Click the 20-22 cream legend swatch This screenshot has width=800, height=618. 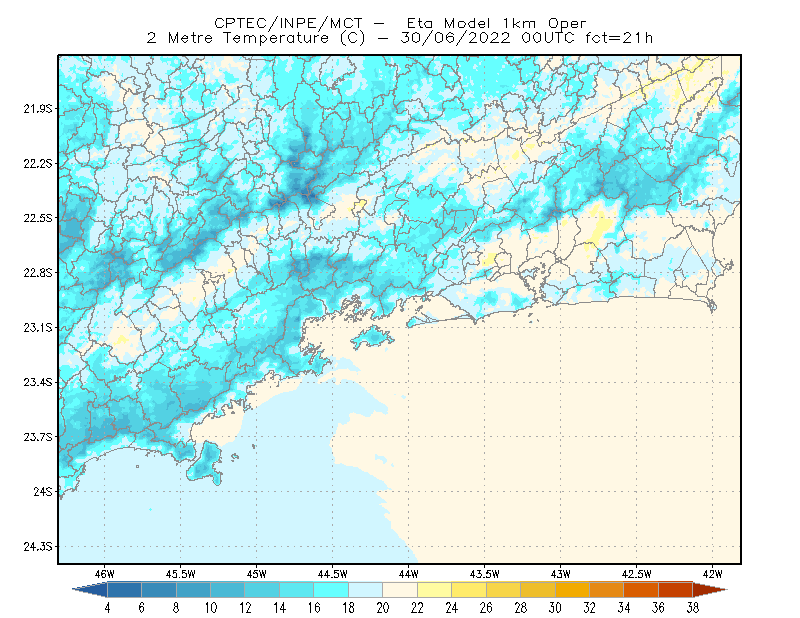(x=400, y=590)
